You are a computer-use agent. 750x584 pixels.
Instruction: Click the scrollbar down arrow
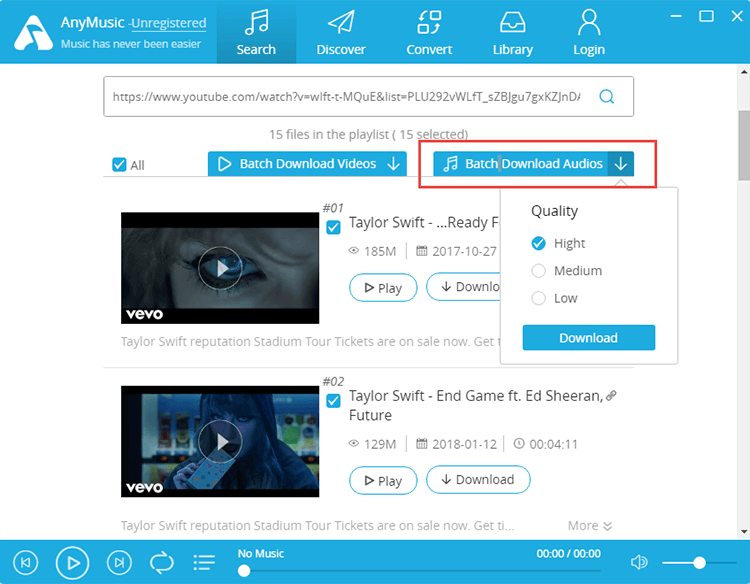[744, 531]
